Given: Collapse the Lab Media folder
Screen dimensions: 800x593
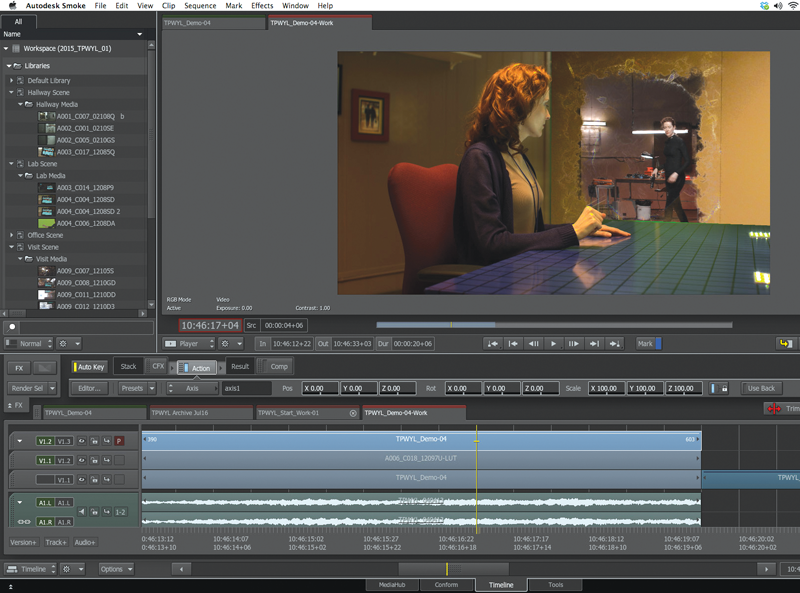Looking at the screenshot, I should pos(20,176).
